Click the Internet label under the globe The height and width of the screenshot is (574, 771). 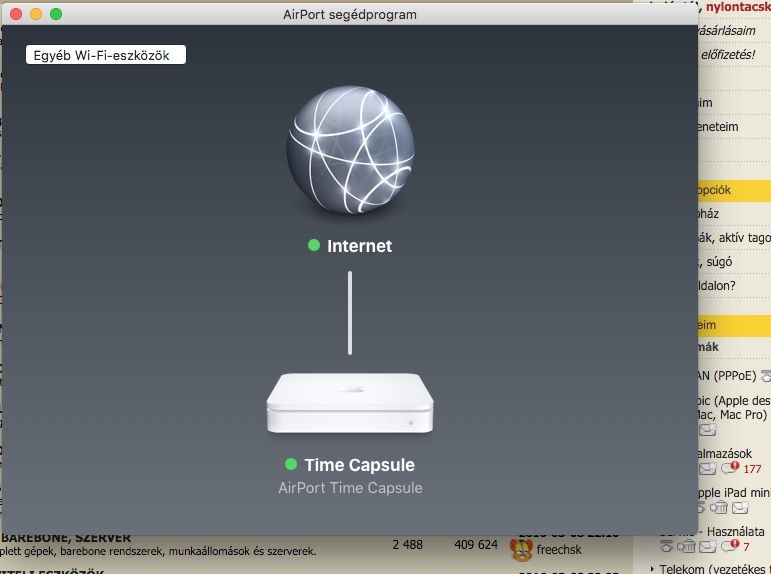pyautogui.click(x=359, y=246)
